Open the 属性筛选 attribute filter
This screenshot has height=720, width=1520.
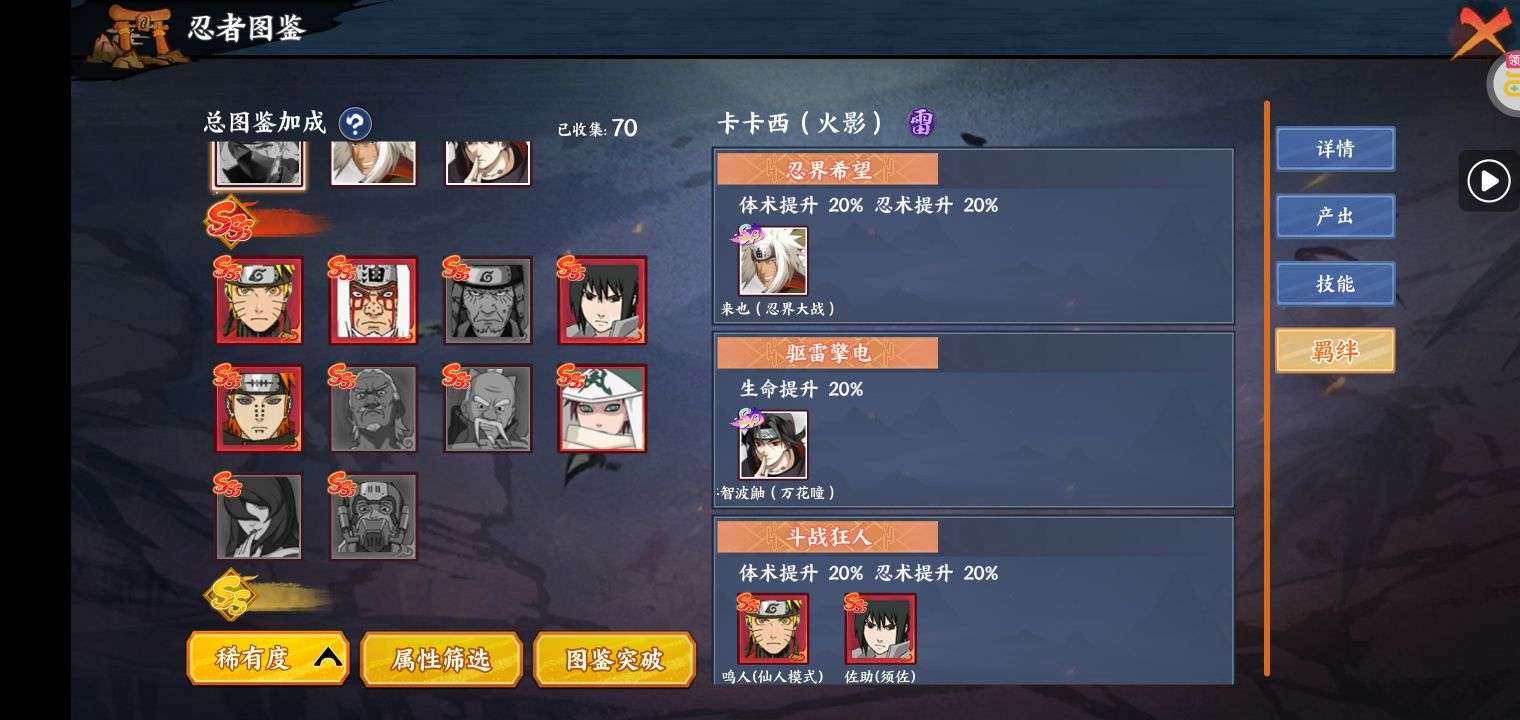441,659
